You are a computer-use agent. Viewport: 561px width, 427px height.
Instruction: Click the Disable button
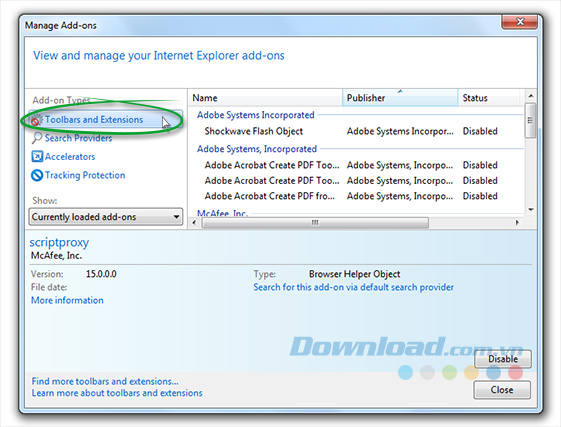pos(503,359)
